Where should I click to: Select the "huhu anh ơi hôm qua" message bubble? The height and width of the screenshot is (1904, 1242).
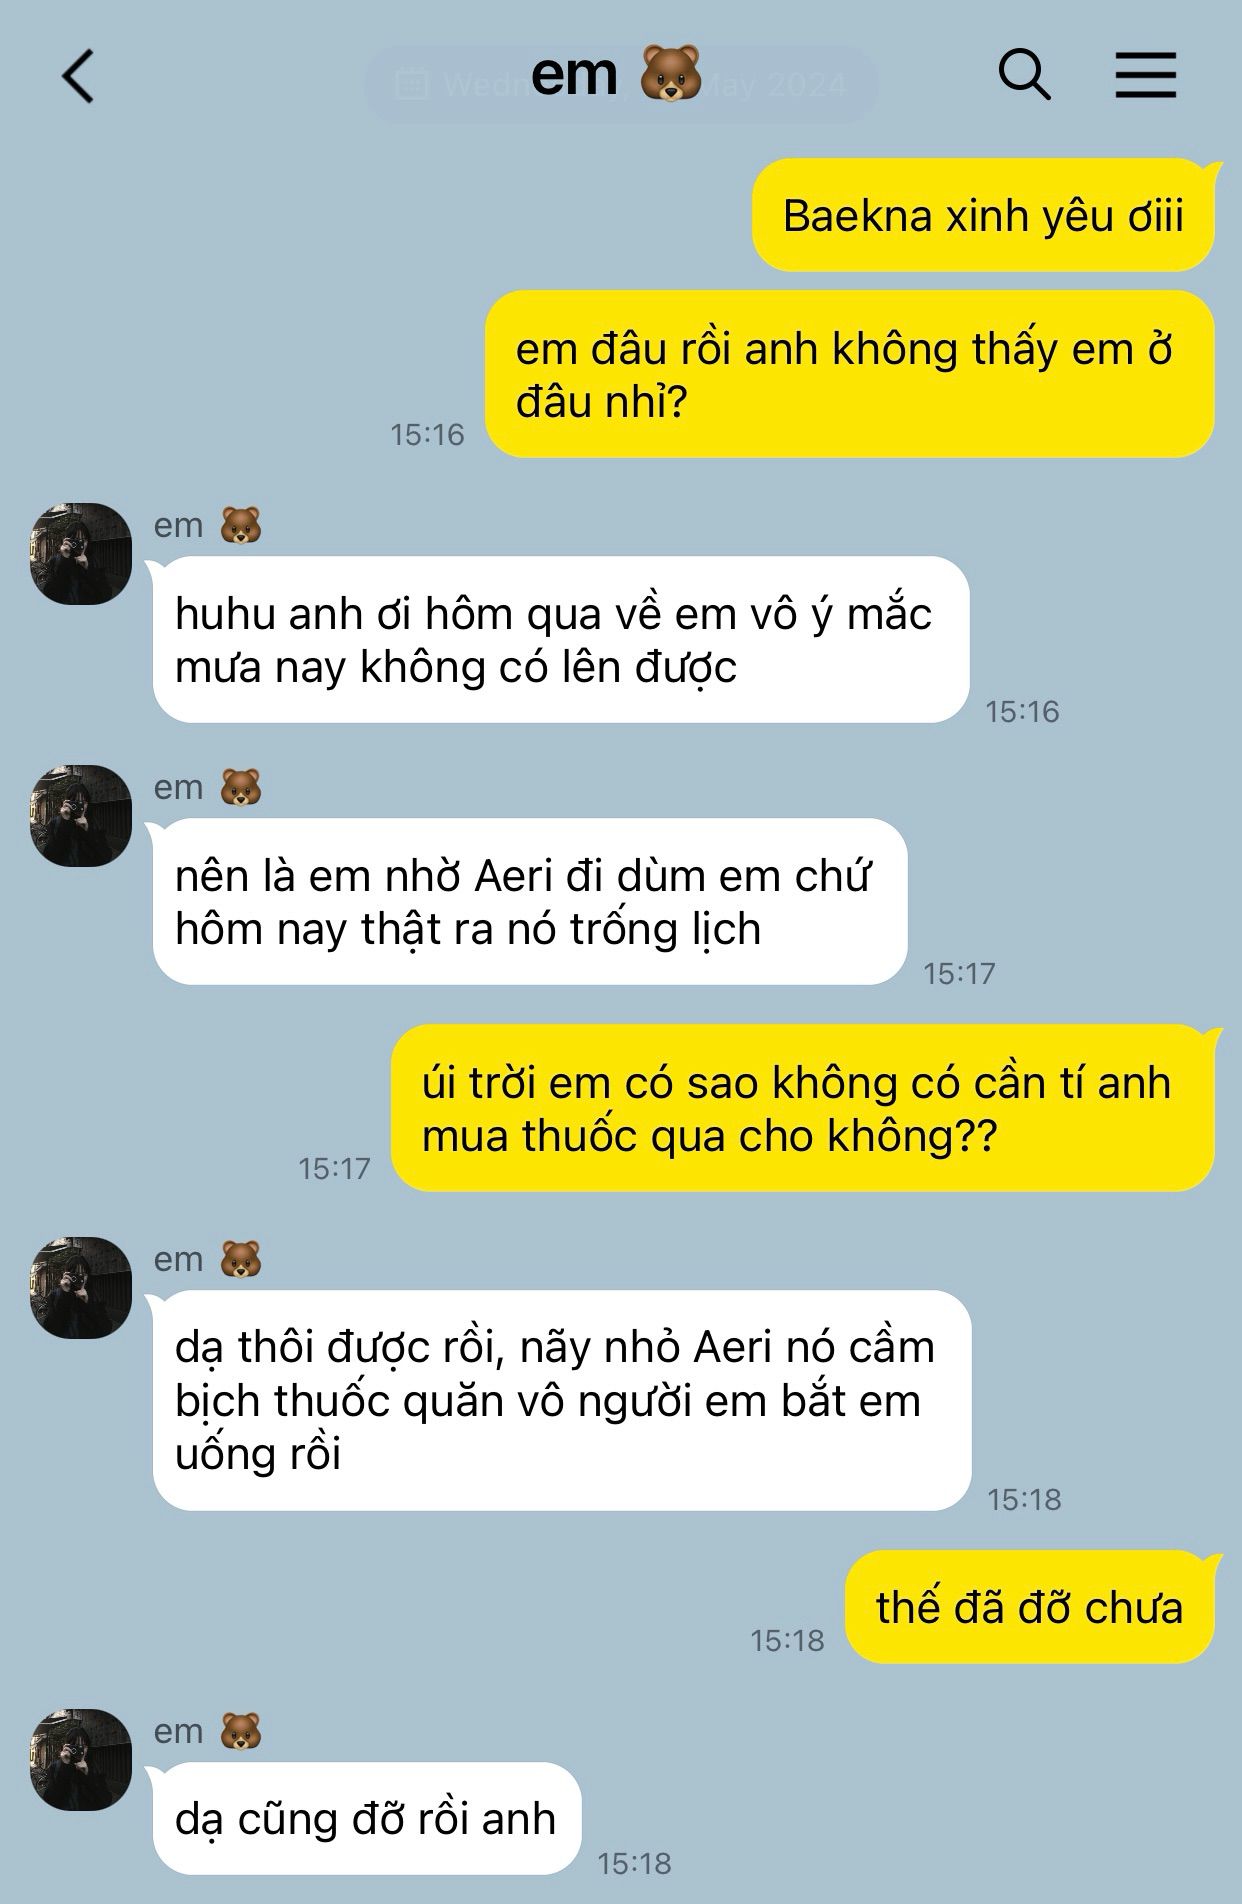click(561, 639)
